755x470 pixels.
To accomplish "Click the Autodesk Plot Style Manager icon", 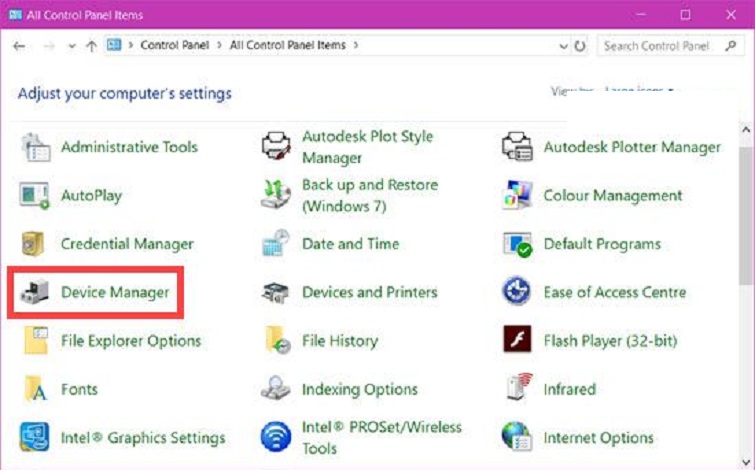I will [276, 146].
